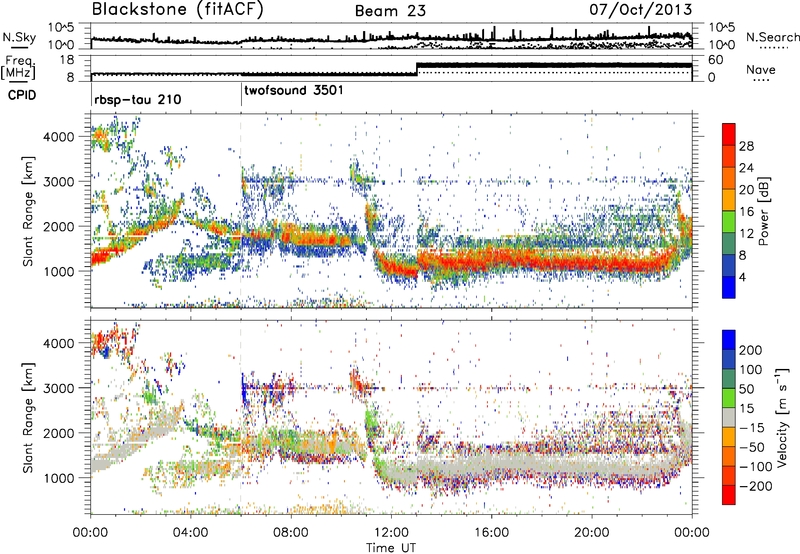Click the "16" power colorbar tick label
This screenshot has height=554, width=800.
(746, 212)
